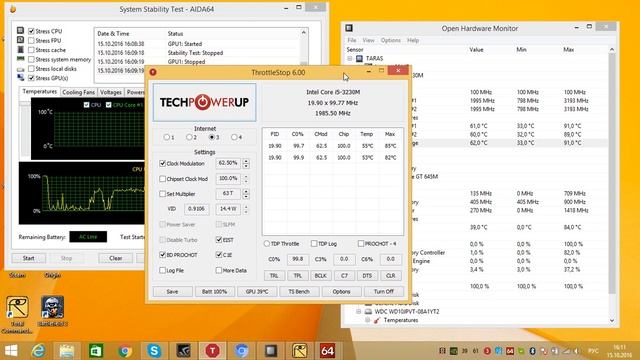The width and height of the screenshot is (640, 360).
Task: Switch to Cooling Fans tab in AIDA64
Action: pyautogui.click(x=78, y=92)
